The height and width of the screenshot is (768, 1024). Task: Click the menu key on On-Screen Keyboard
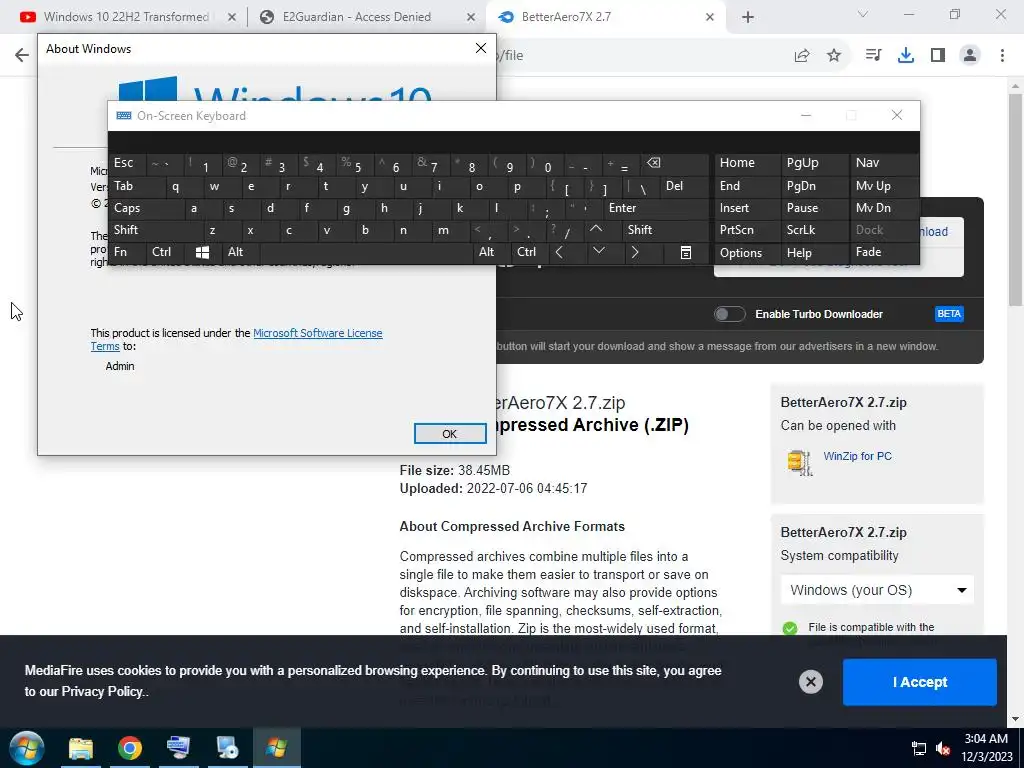coord(685,252)
